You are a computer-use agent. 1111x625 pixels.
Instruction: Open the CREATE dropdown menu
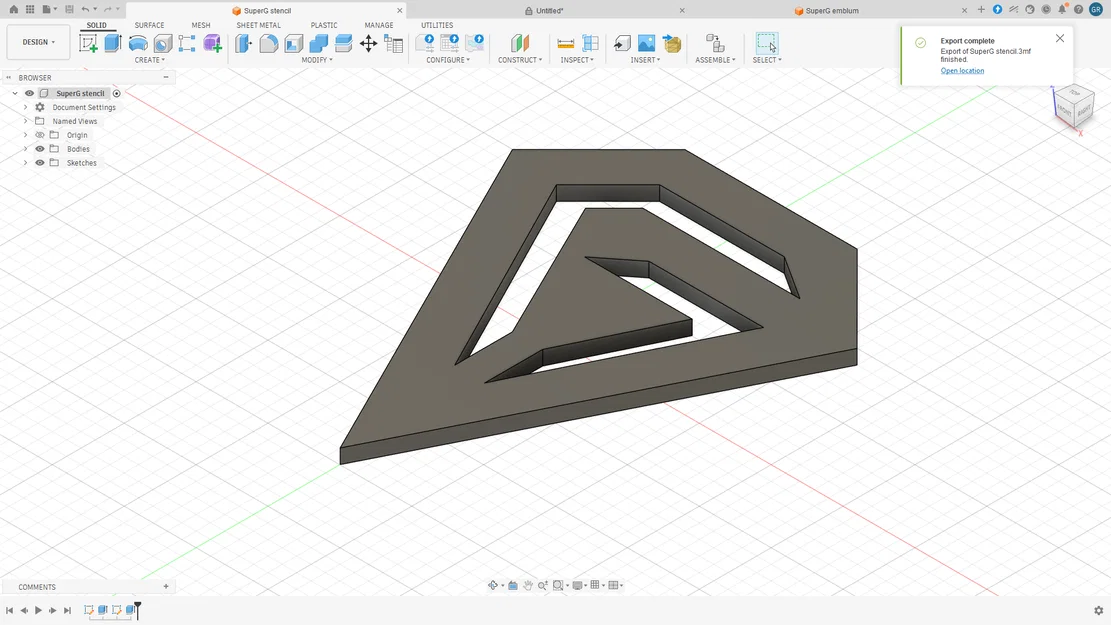click(150, 60)
